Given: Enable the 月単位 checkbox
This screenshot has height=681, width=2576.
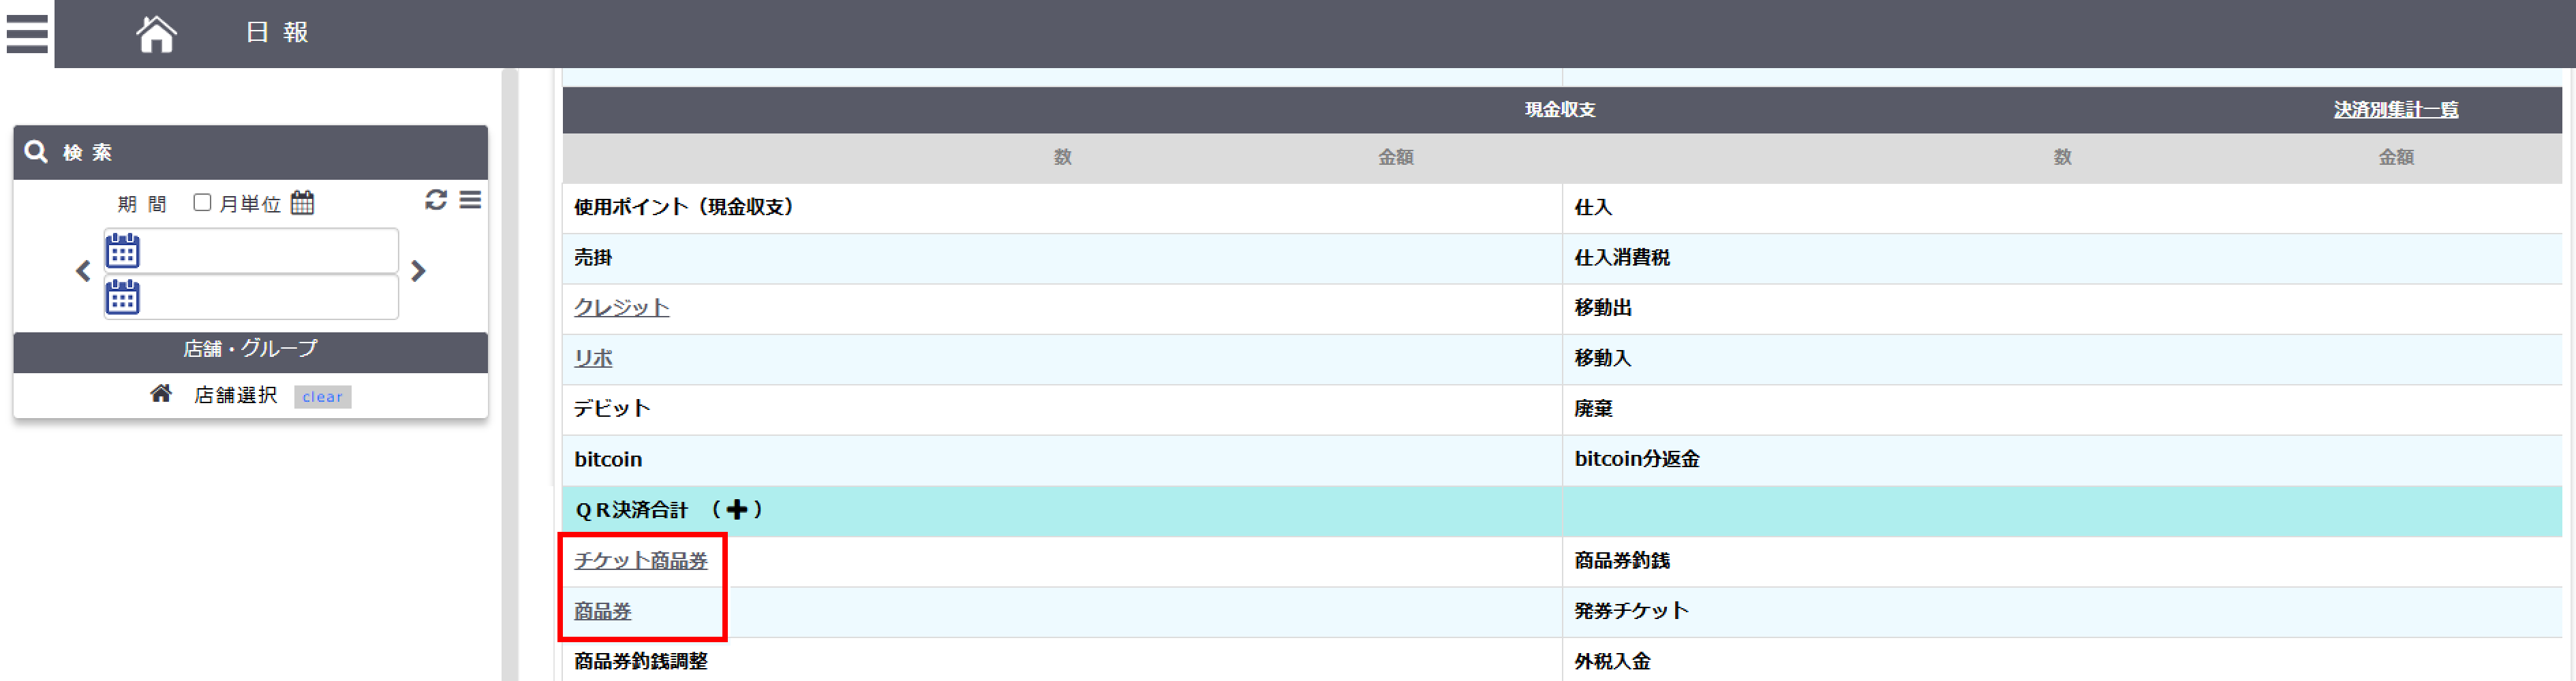Looking at the screenshot, I should tap(202, 203).
